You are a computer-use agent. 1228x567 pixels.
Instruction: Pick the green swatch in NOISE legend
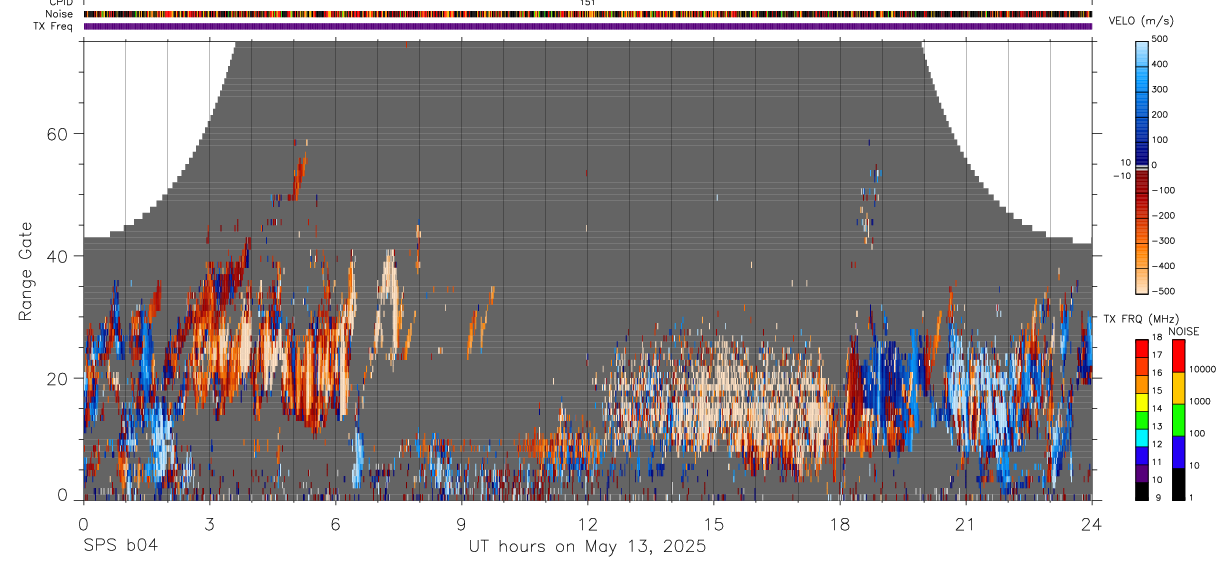(1177, 420)
